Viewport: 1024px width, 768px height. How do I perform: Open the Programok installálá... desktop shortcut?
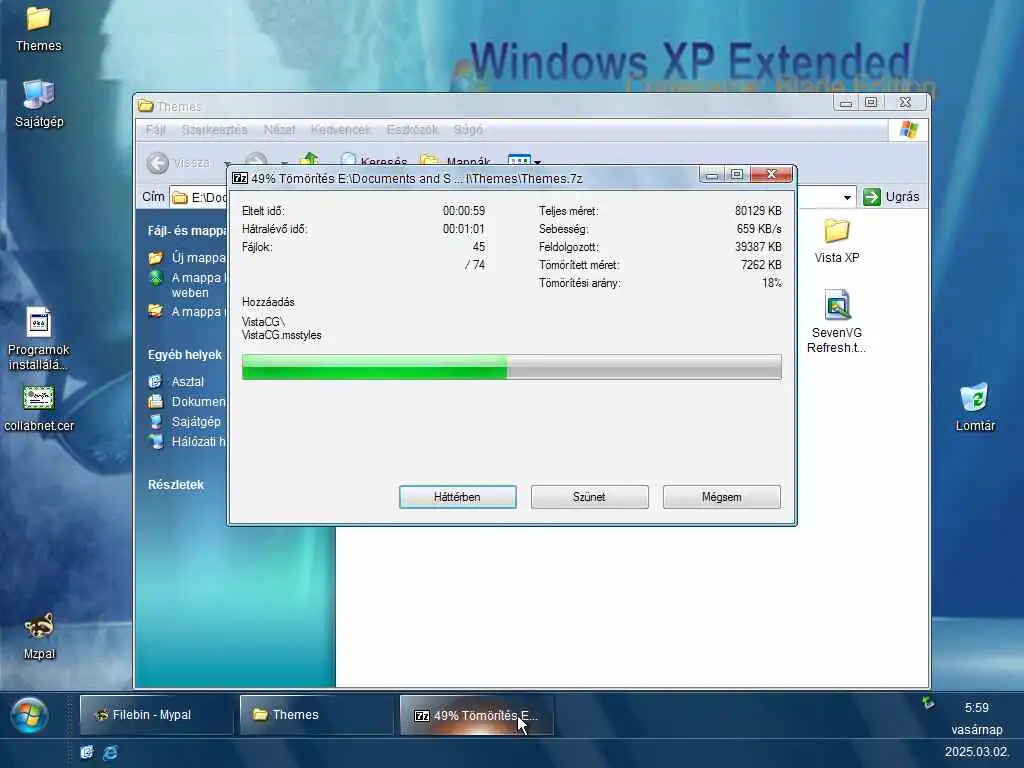click(39, 339)
